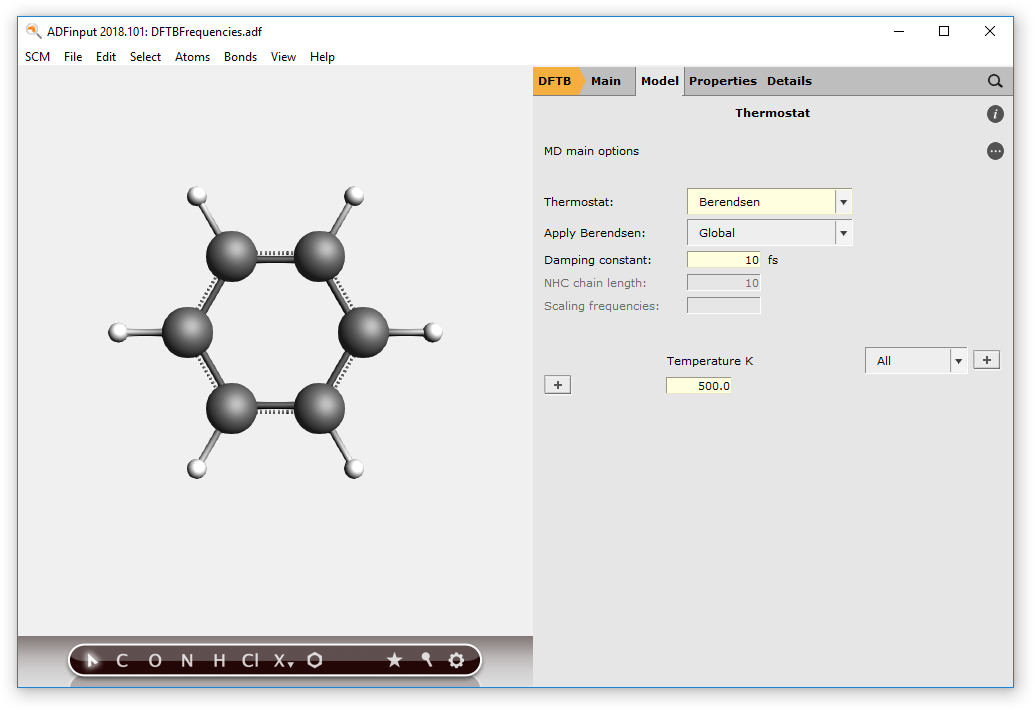The height and width of the screenshot is (710, 1035).
Task: Select the nitrogen atom tool
Action: pyautogui.click(x=187, y=661)
